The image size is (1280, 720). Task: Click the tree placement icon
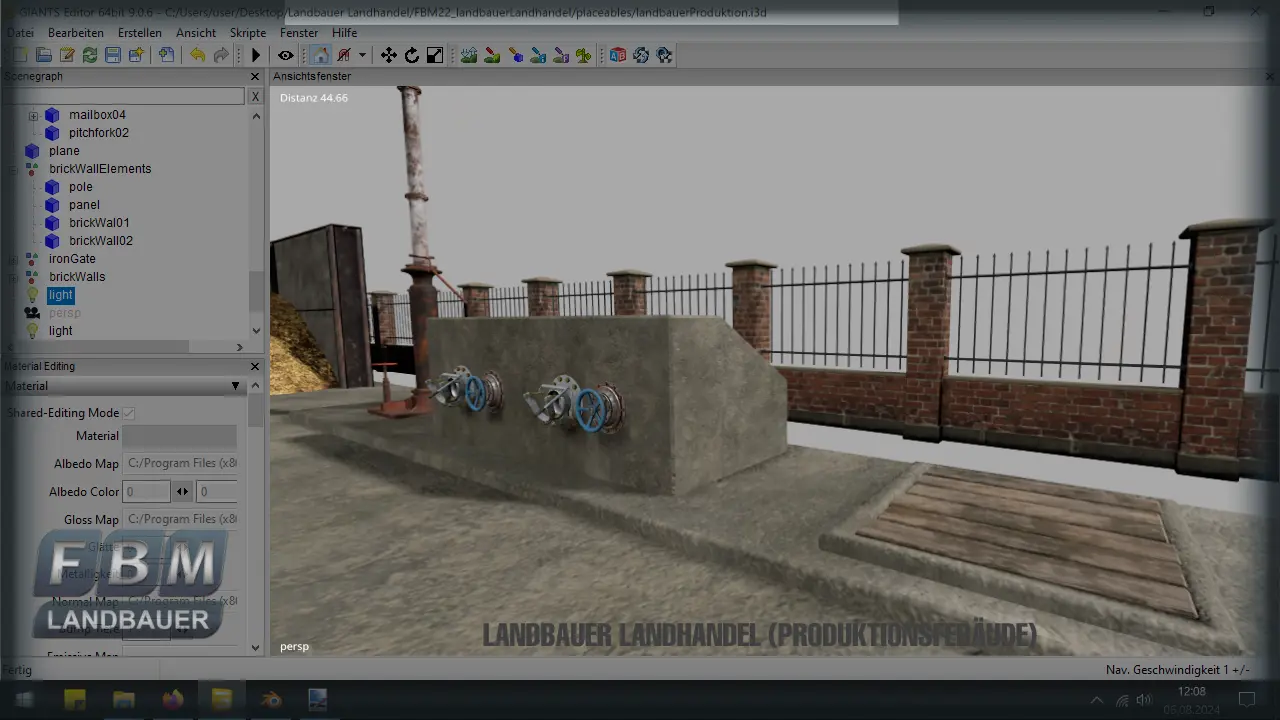click(584, 55)
